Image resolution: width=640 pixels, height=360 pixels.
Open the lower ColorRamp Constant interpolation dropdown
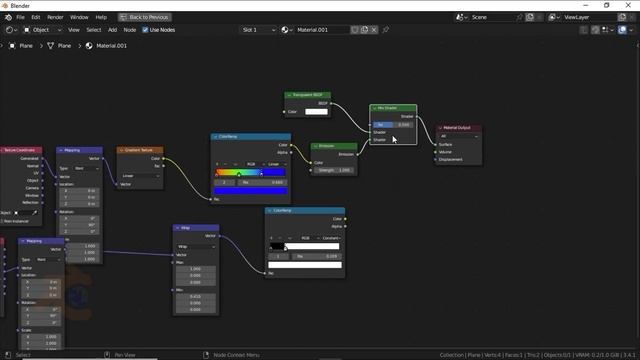(331, 238)
